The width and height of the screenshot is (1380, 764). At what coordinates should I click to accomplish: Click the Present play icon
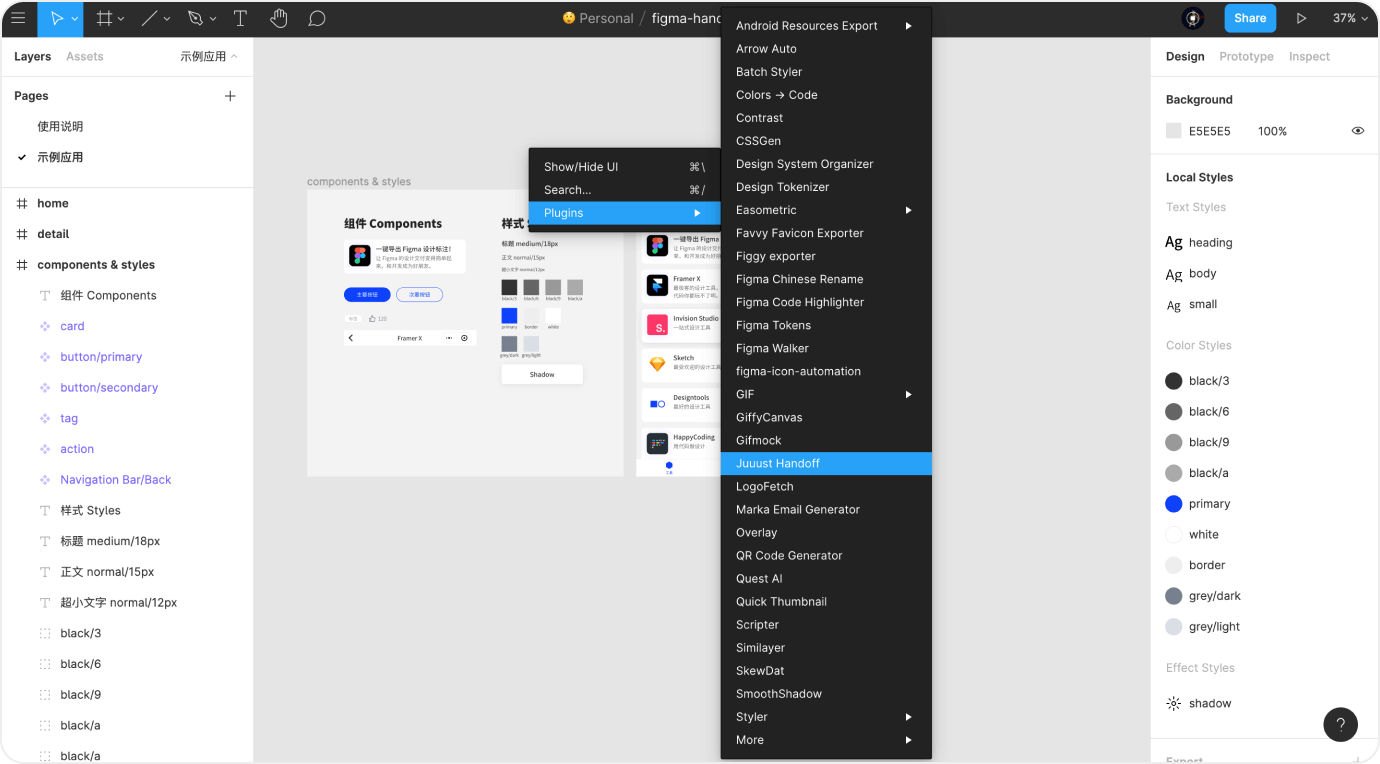(1301, 18)
